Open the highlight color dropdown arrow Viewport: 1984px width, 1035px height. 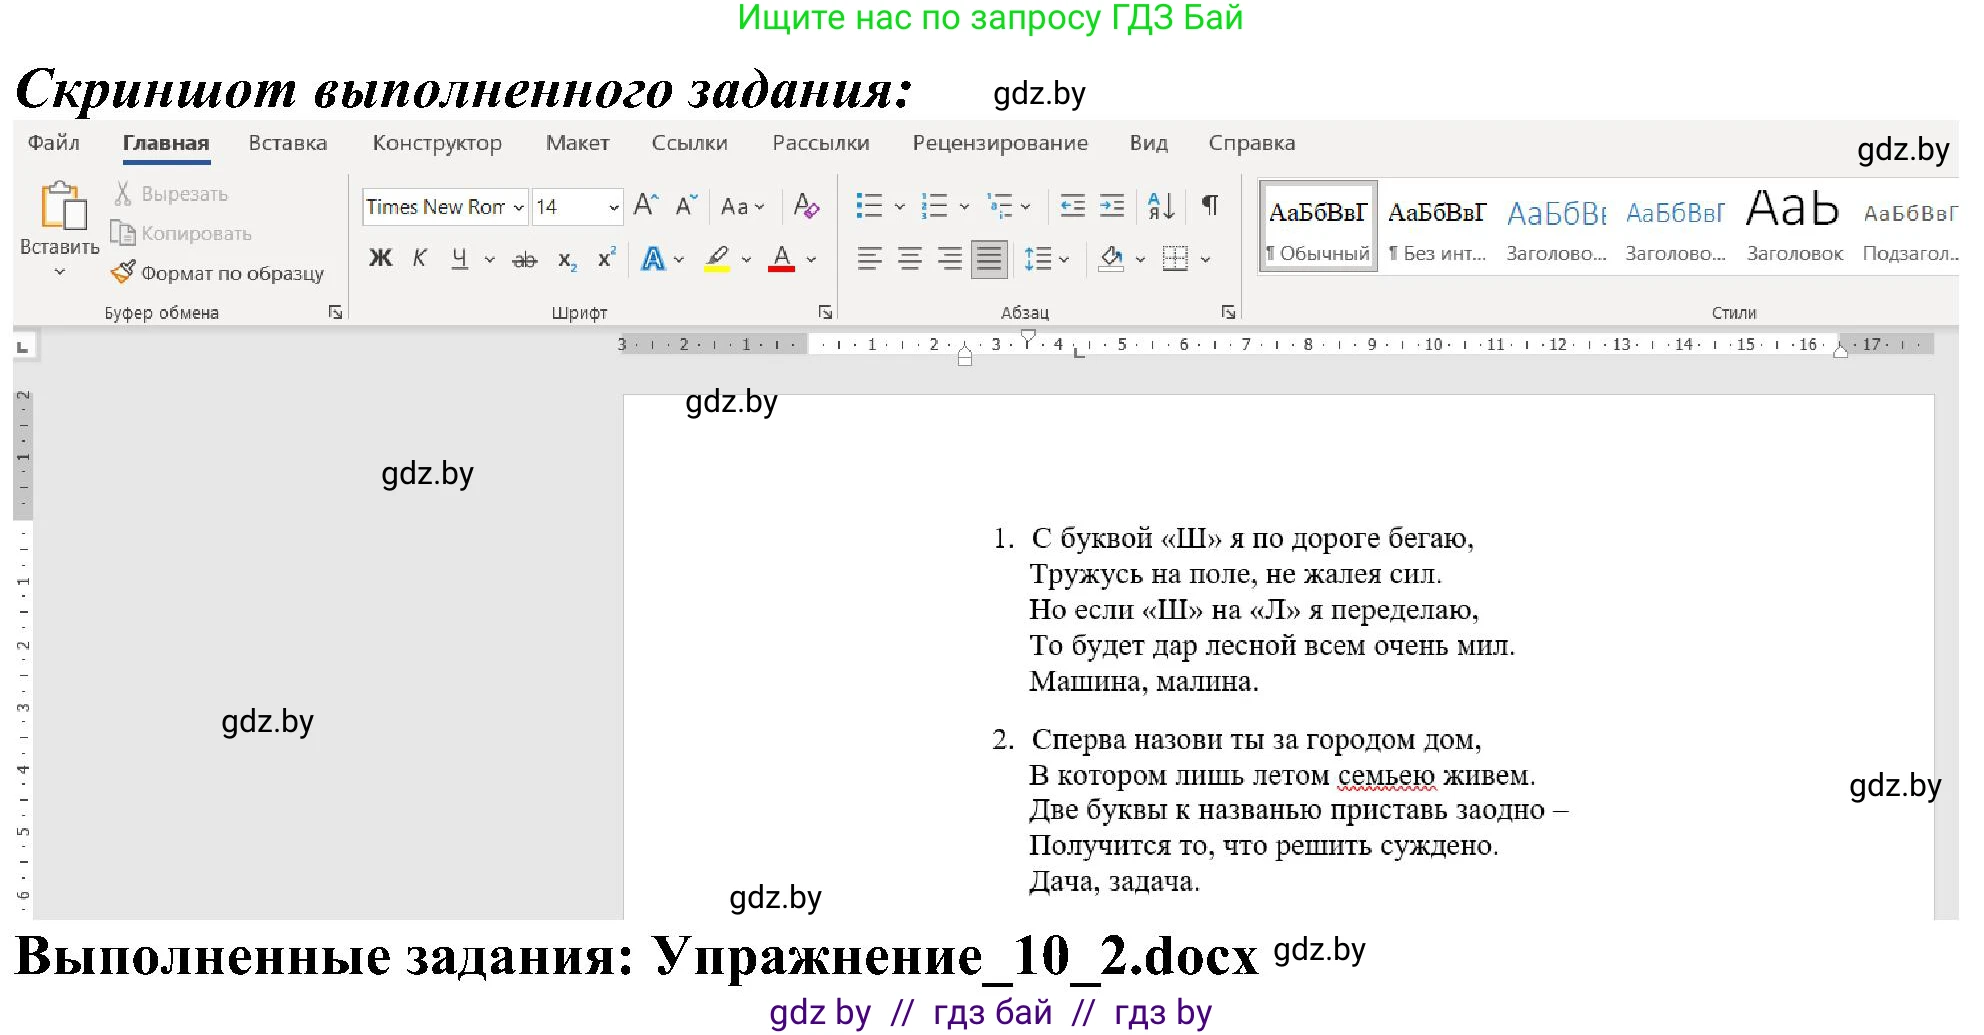745,258
